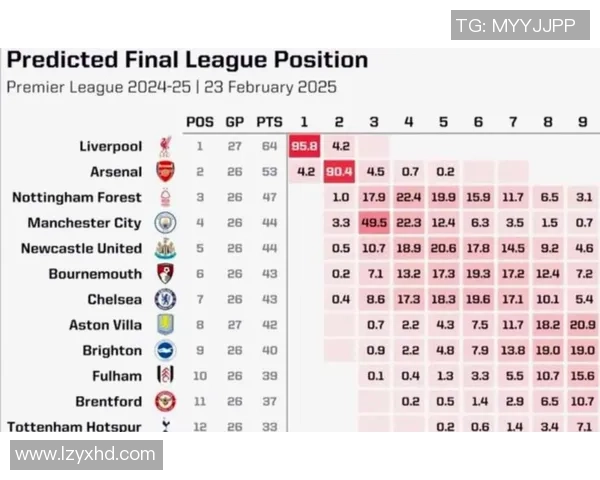Select the Fulham club badge icon
The height and width of the screenshot is (480, 600).
[x=165, y=376]
